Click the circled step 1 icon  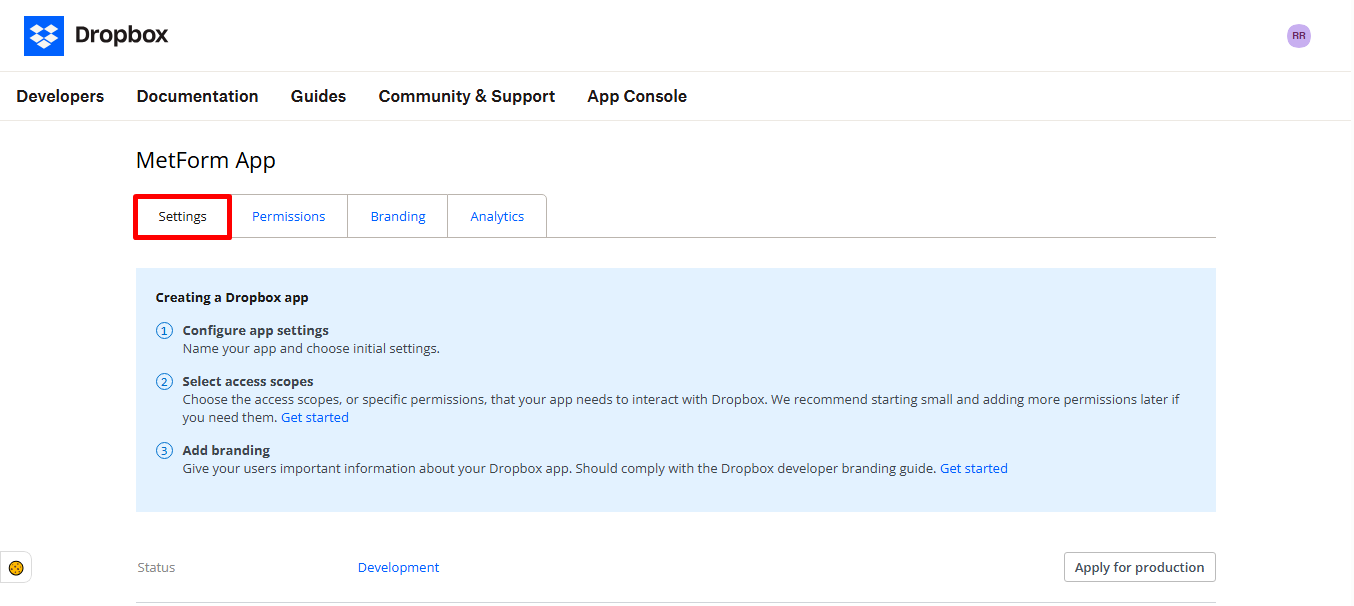[x=164, y=330]
